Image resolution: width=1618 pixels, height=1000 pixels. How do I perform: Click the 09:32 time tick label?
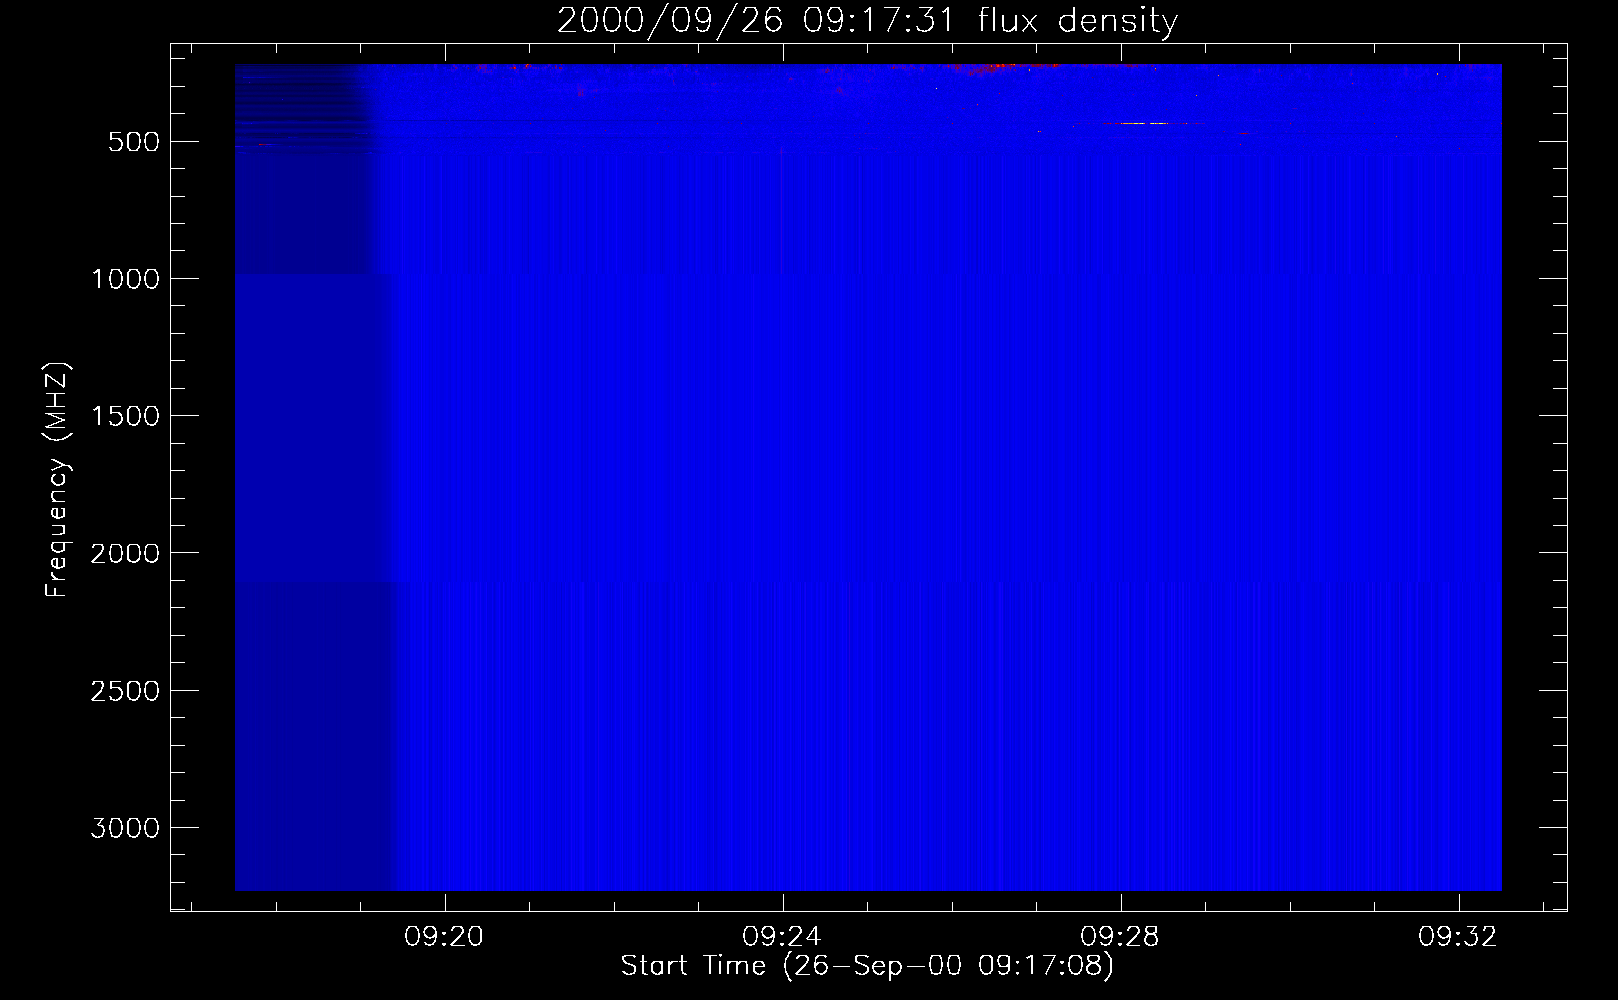[x=1458, y=937]
